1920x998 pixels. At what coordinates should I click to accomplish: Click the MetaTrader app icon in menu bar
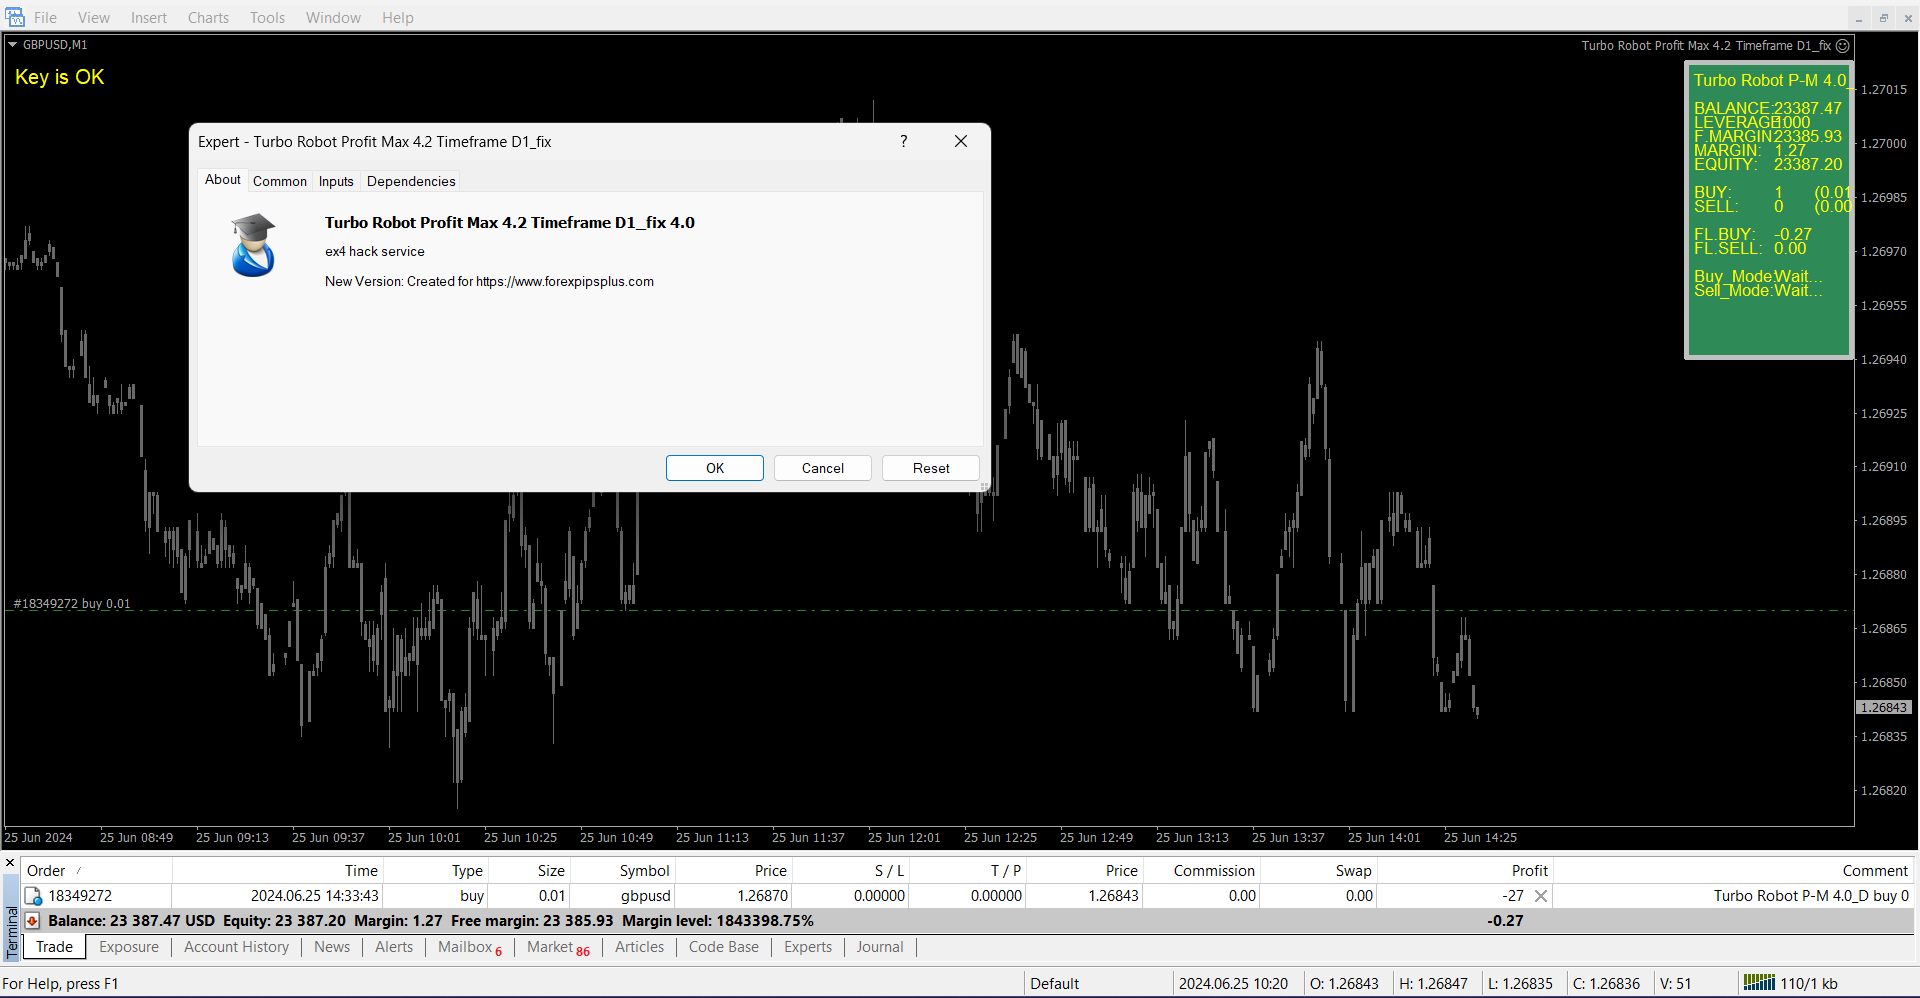[14, 17]
